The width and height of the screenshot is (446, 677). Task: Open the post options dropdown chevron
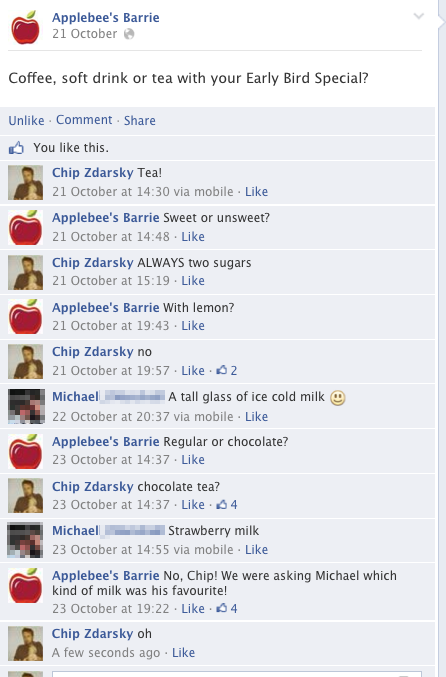(418, 16)
